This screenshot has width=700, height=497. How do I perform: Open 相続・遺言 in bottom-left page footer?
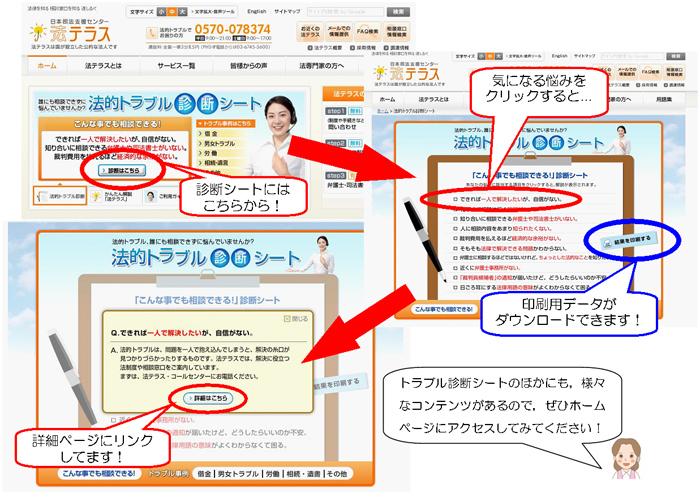304,474
